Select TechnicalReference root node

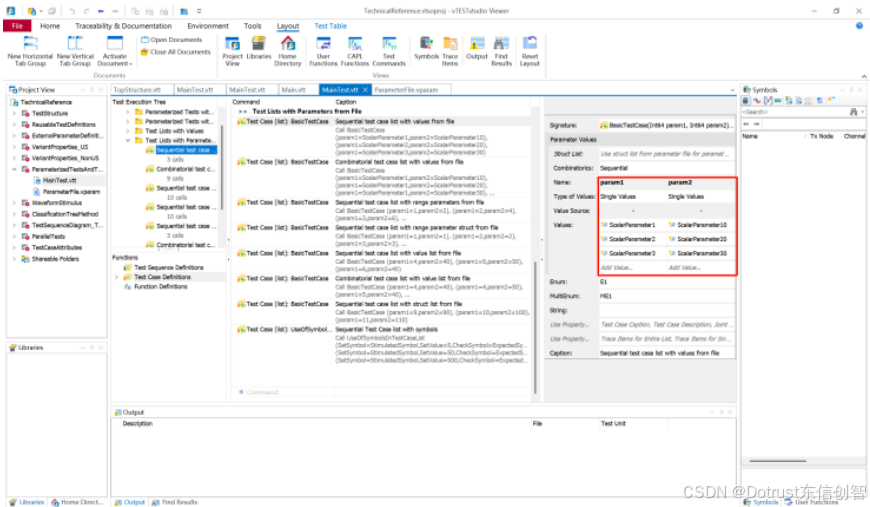[x=45, y=102]
